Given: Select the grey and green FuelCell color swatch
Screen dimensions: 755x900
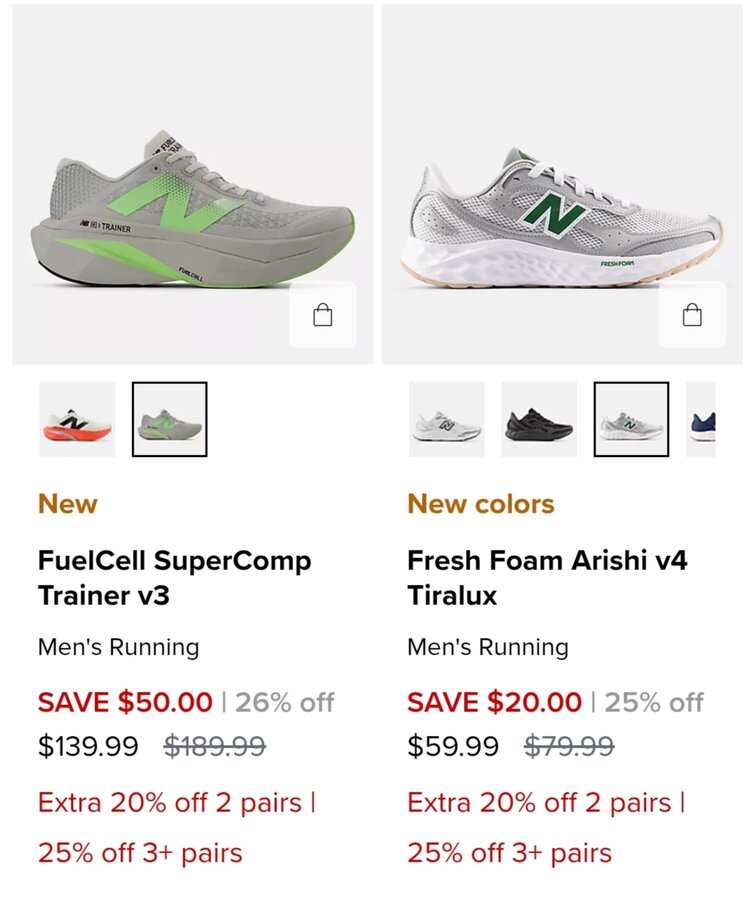Looking at the screenshot, I should click(x=170, y=420).
